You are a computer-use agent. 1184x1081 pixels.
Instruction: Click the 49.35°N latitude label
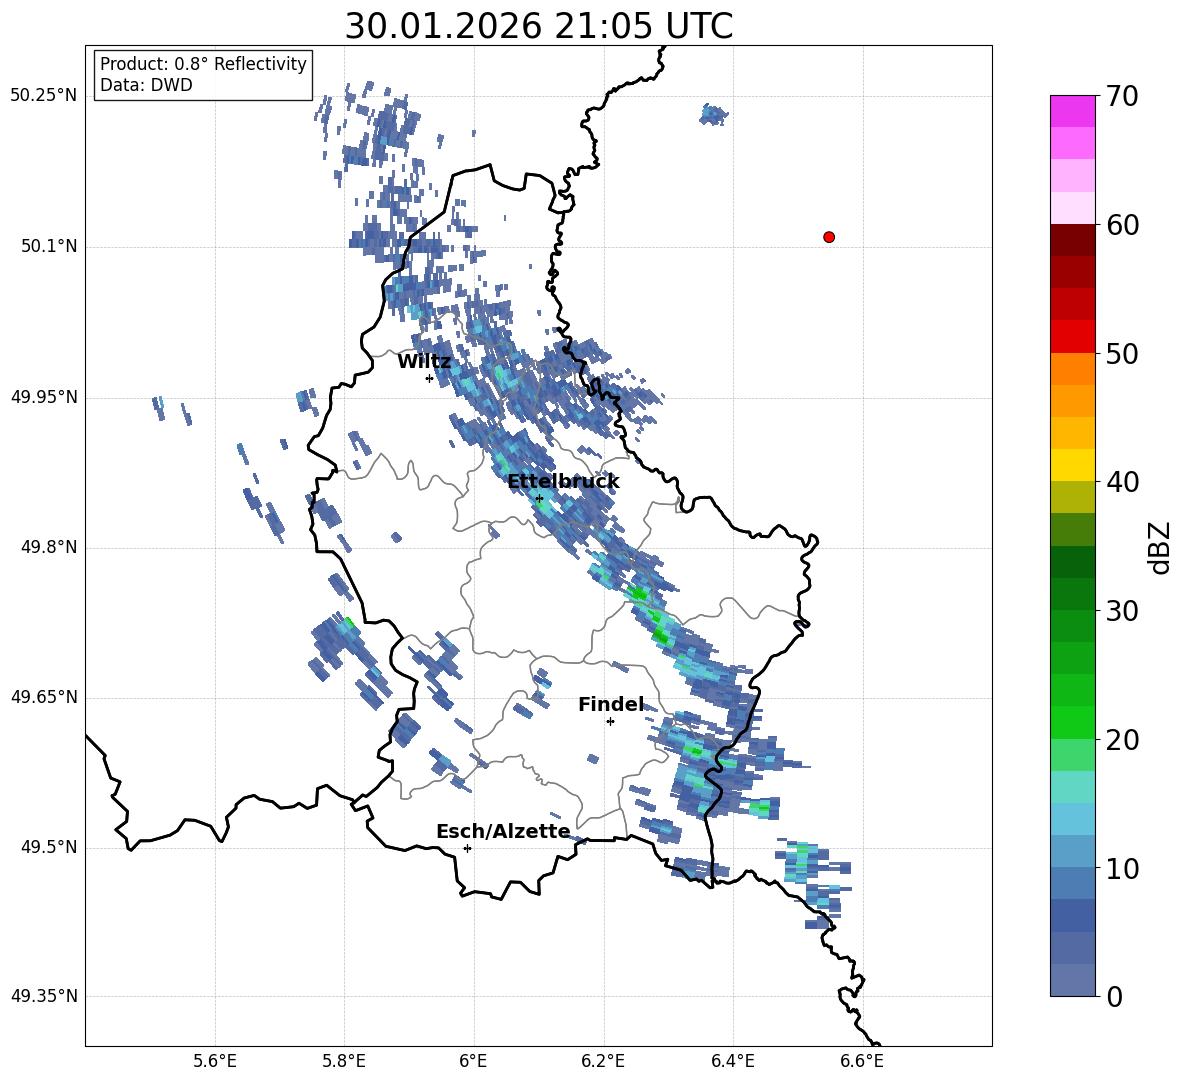pos(44,996)
